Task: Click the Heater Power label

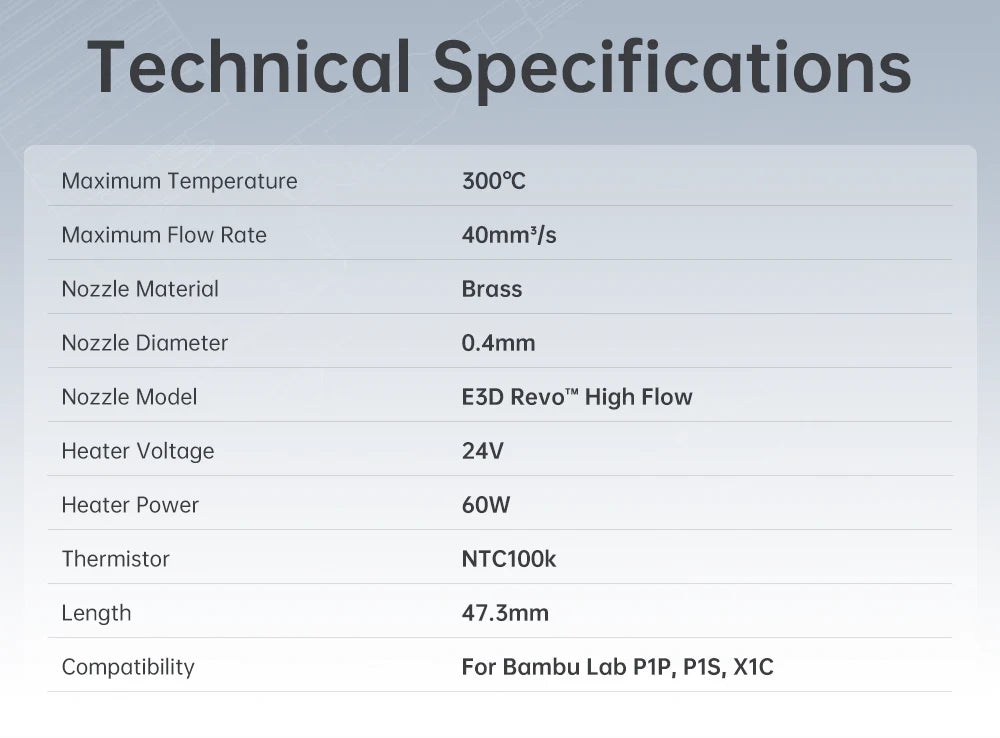Action: [130, 505]
